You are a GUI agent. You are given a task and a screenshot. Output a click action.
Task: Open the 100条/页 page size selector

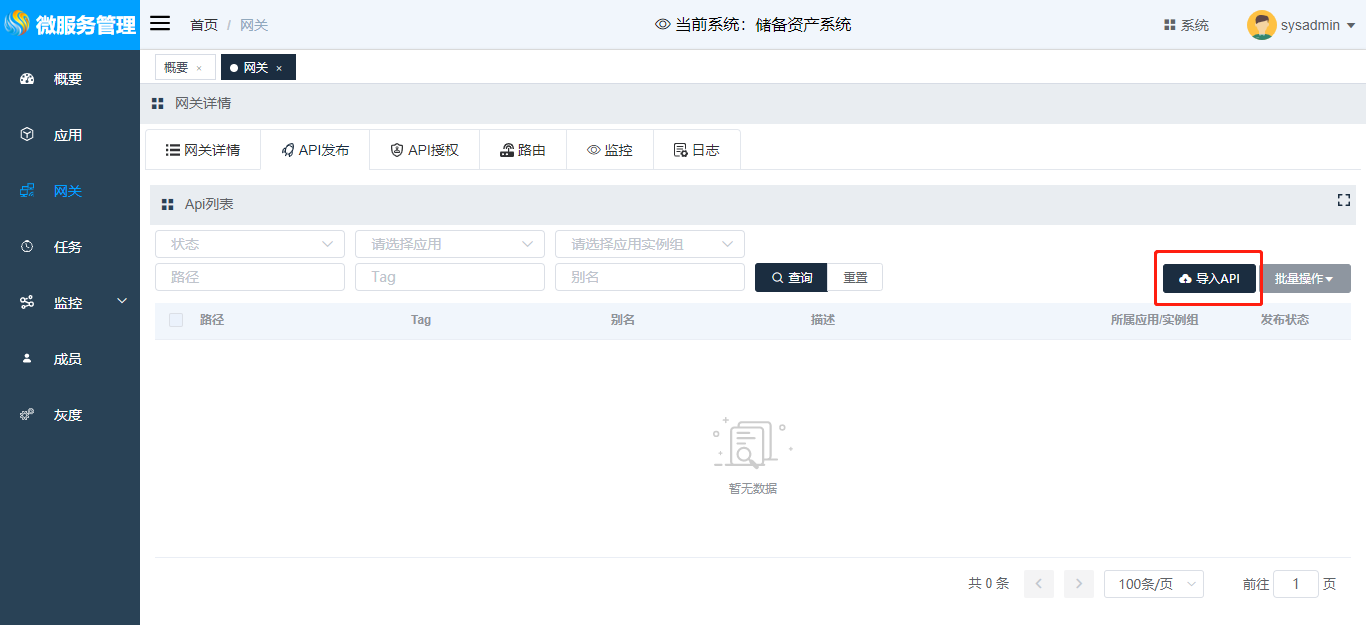(x=1153, y=584)
